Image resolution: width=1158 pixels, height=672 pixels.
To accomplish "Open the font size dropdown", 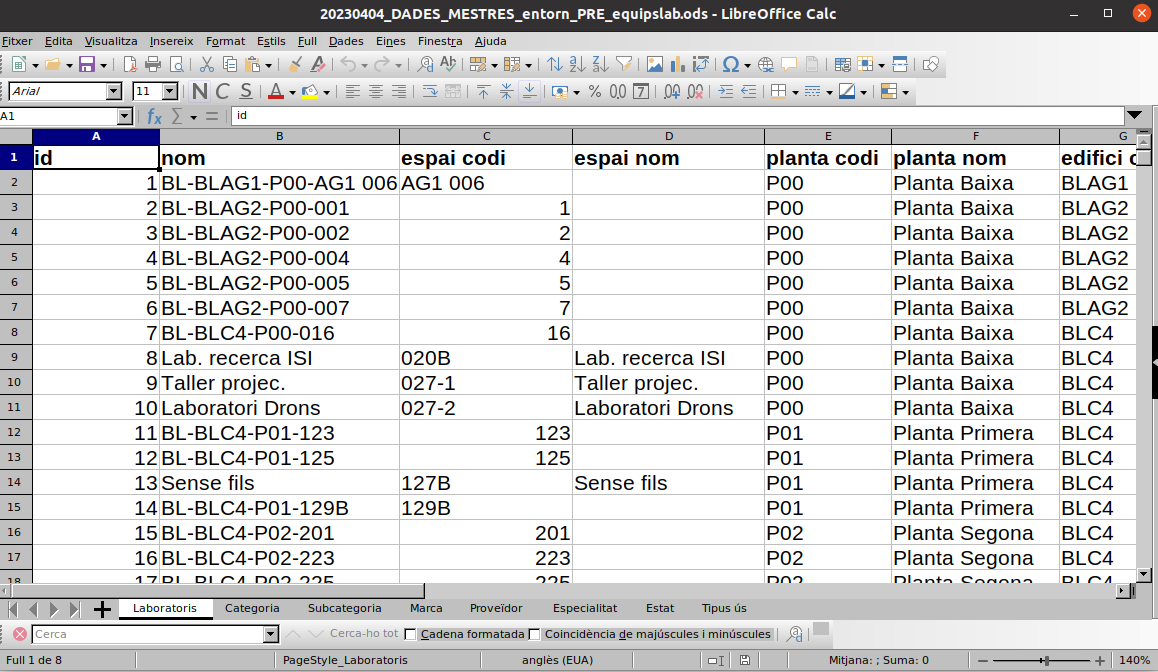I will click(170, 92).
